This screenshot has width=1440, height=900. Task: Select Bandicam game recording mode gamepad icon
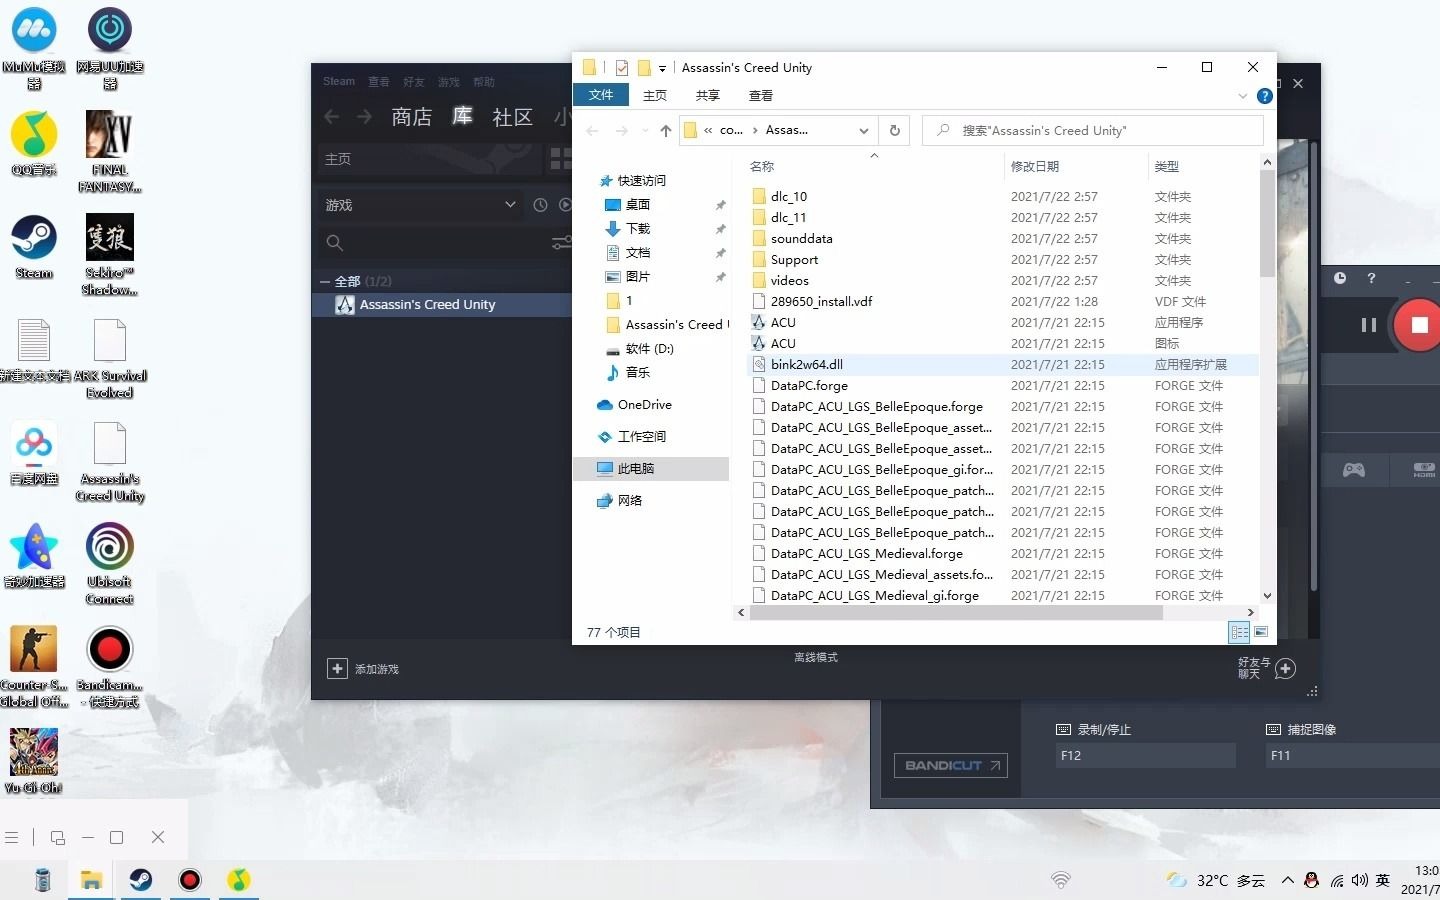[1353, 470]
